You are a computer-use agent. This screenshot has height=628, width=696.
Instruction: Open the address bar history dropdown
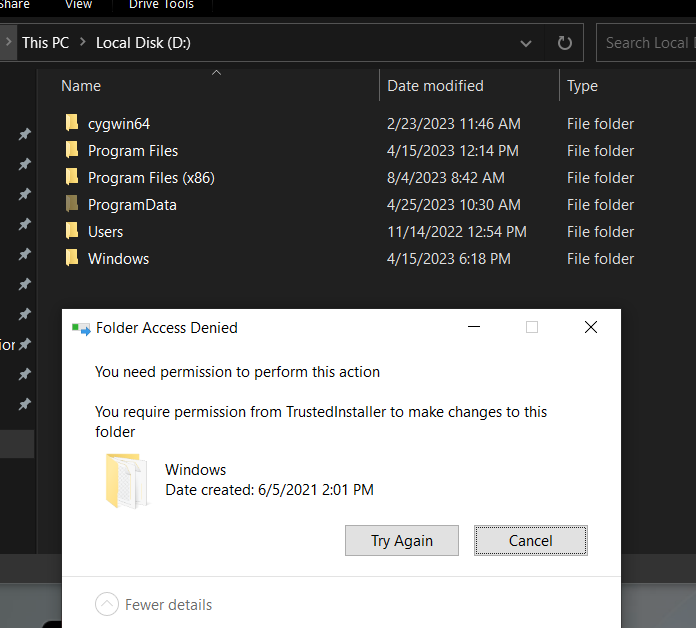pyautogui.click(x=526, y=43)
